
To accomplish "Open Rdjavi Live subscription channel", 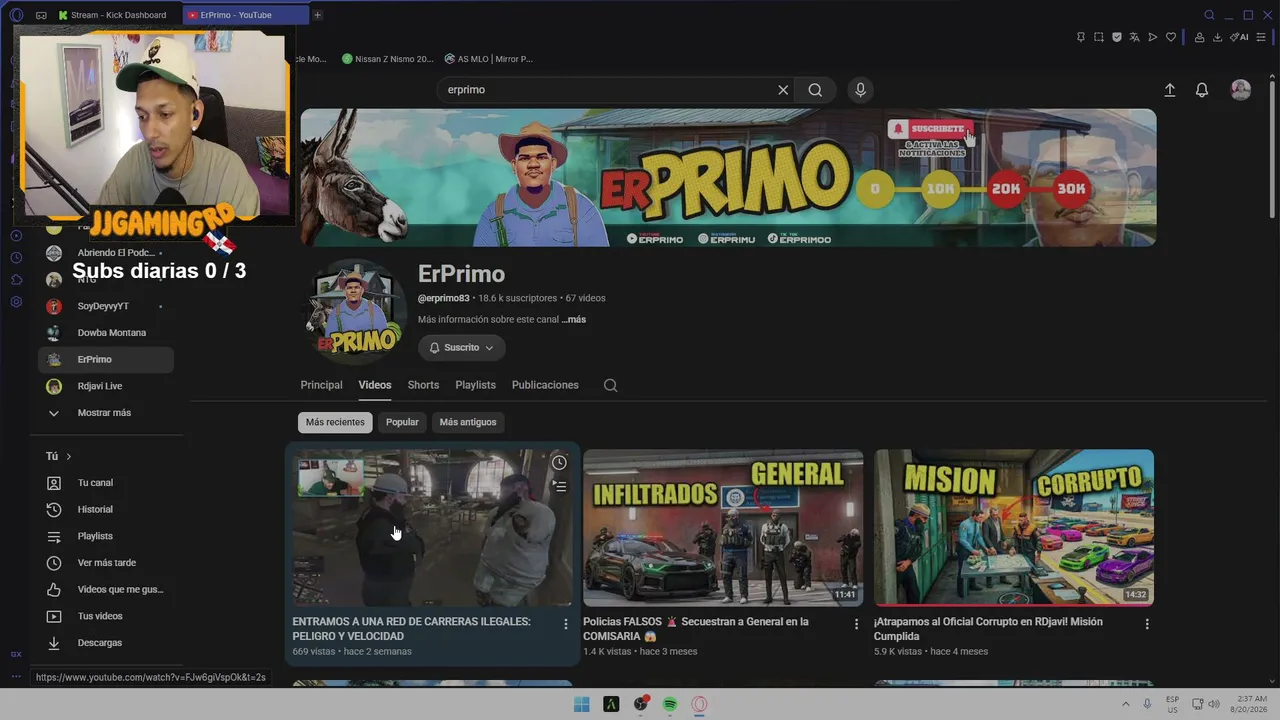I will pos(105,386).
